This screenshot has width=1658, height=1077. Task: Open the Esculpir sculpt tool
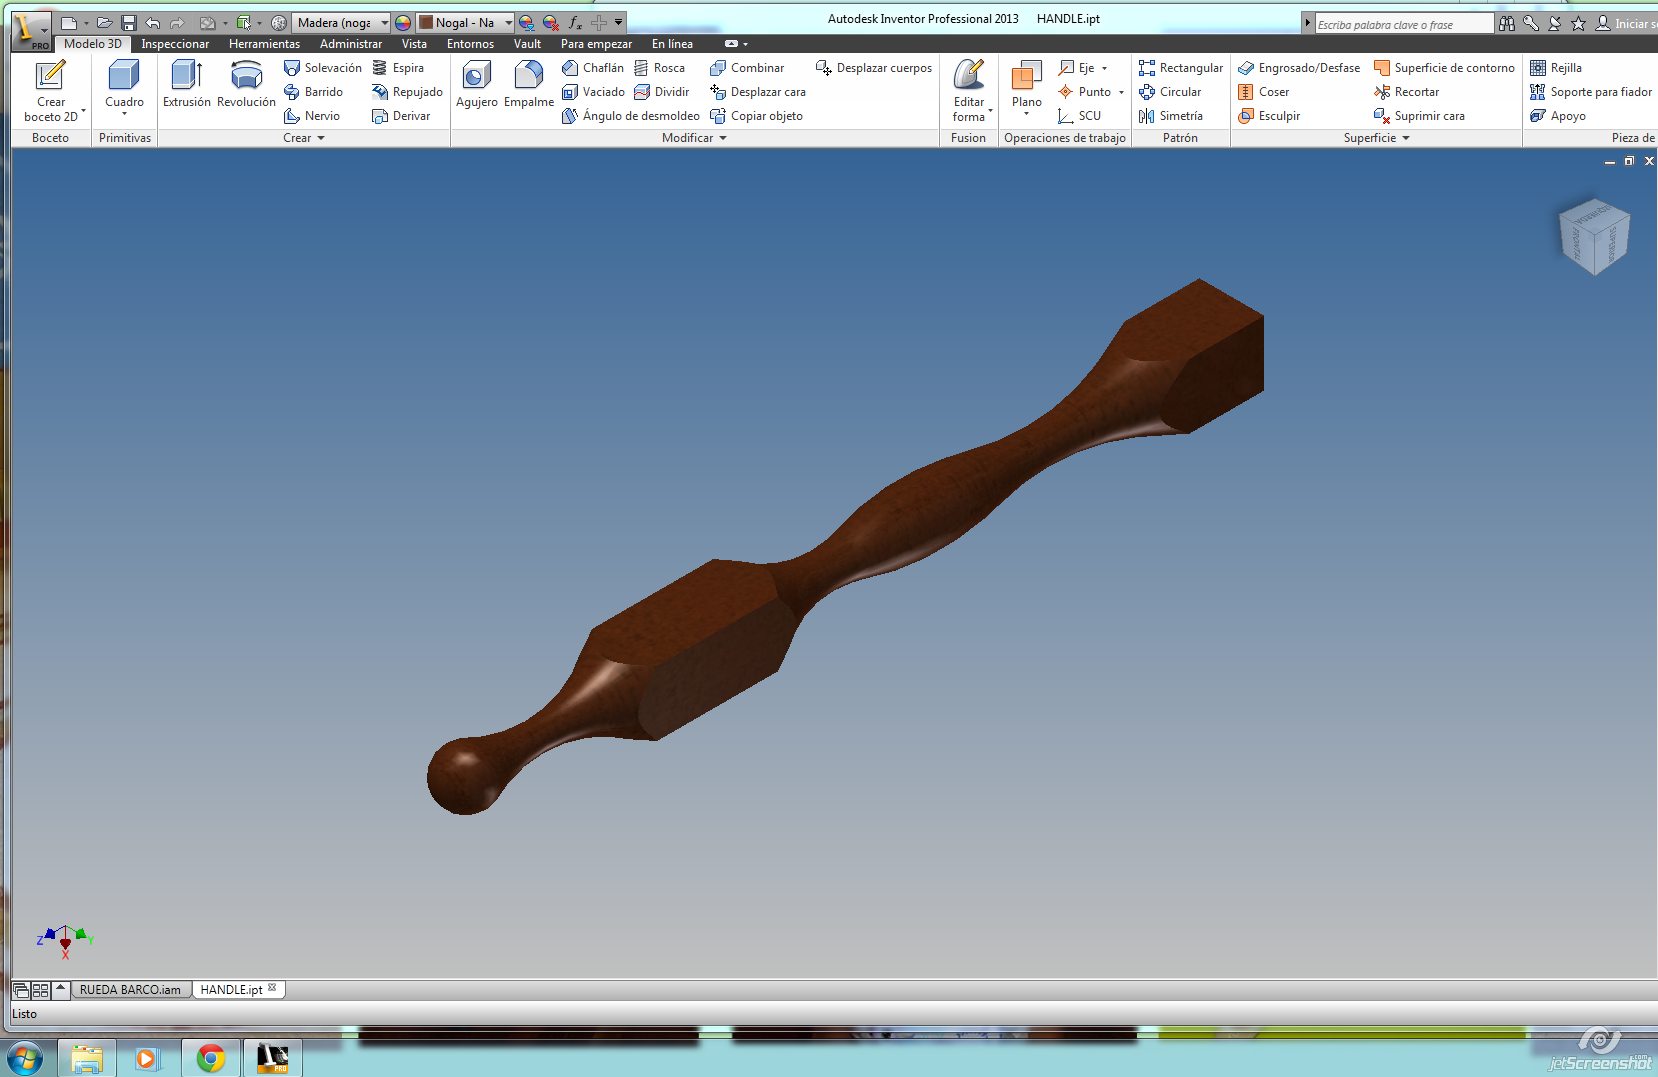[x=1269, y=116]
